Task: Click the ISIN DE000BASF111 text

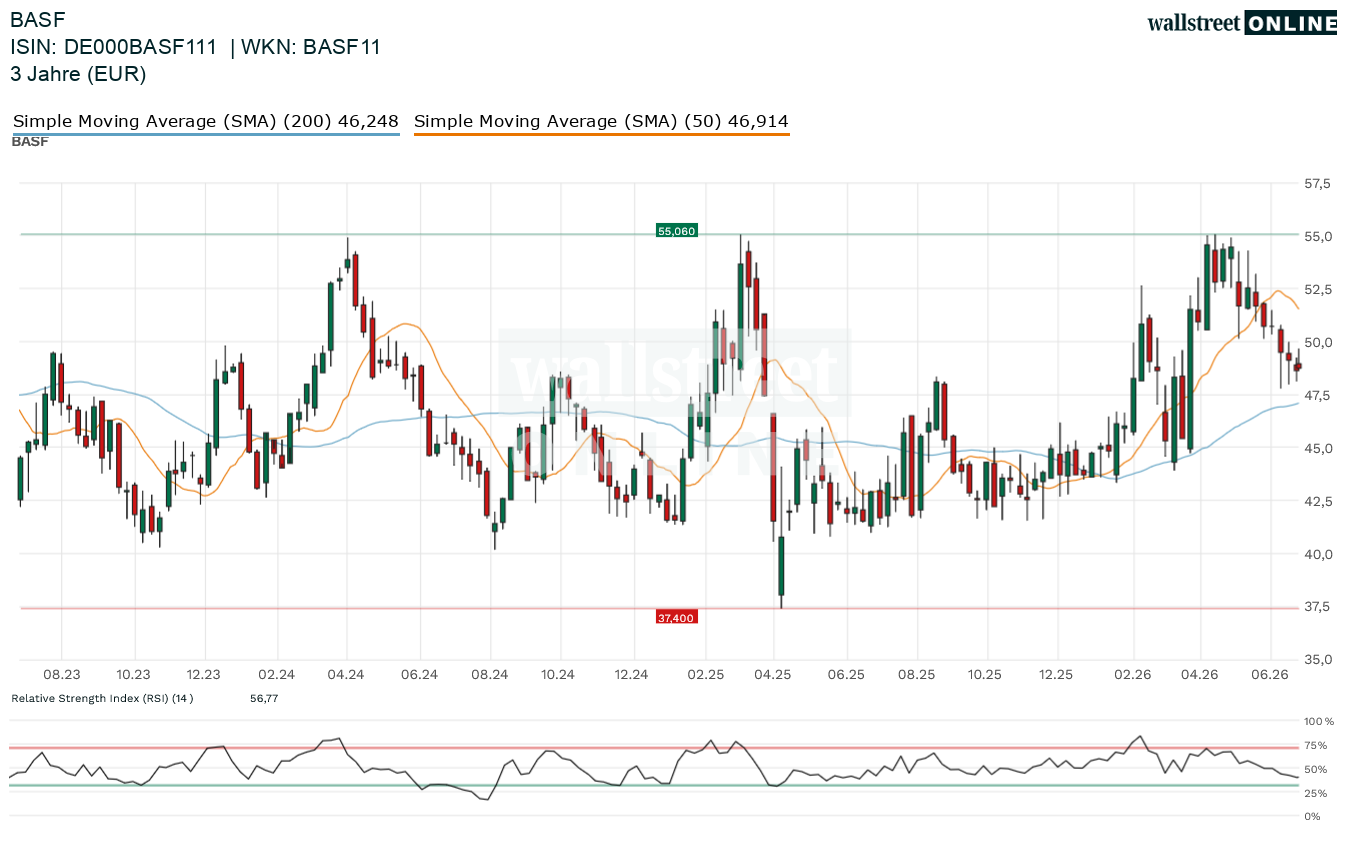Action: pyautogui.click(x=113, y=47)
